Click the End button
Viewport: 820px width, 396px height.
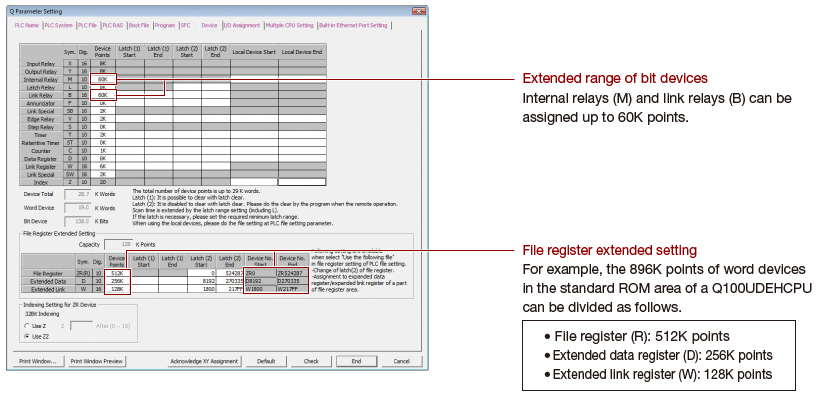click(356, 361)
